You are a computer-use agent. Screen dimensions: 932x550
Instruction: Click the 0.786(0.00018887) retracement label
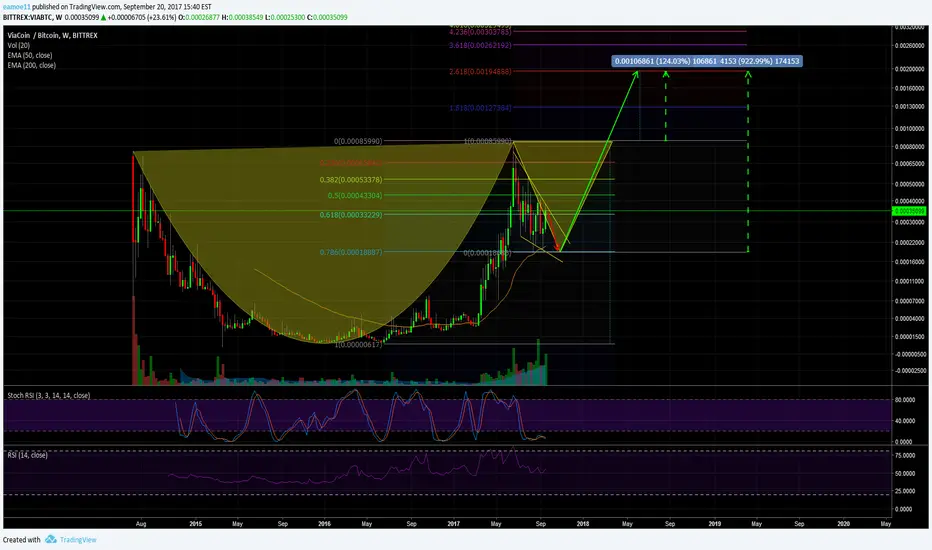pyautogui.click(x=351, y=252)
